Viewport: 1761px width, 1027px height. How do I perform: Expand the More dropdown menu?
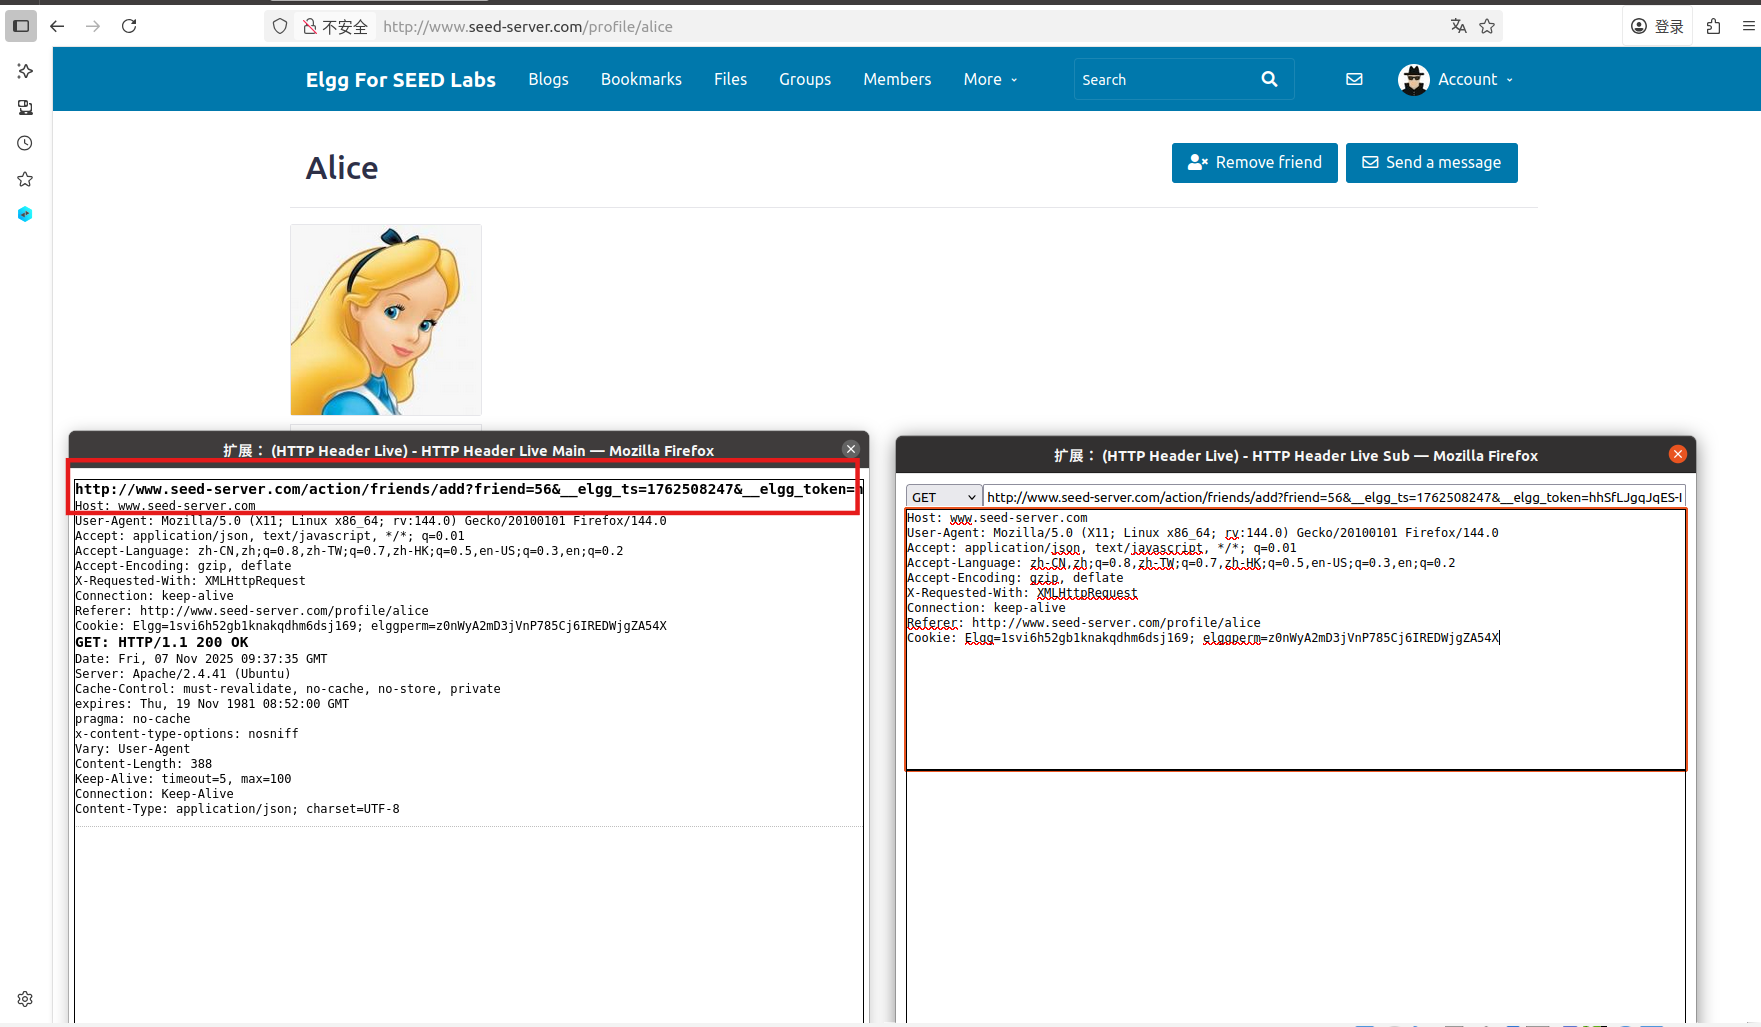pos(990,79)
